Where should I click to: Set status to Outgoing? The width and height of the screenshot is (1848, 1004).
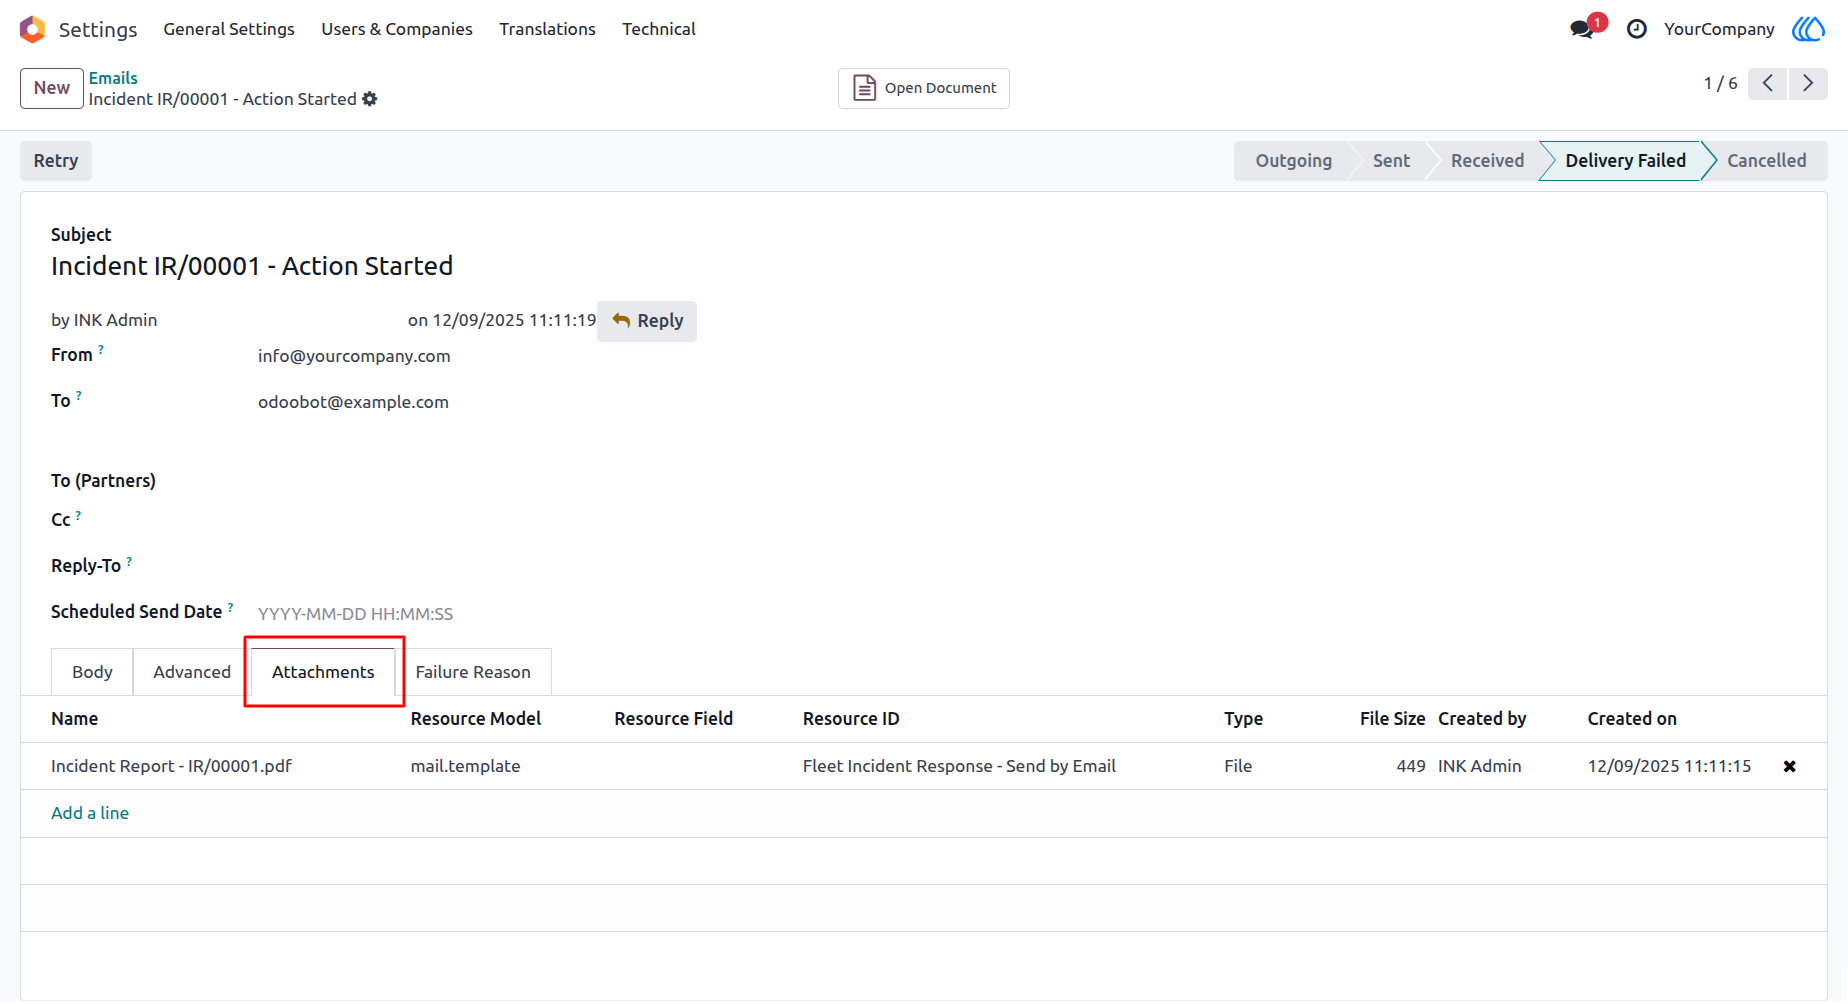(x=1294, y=161)
